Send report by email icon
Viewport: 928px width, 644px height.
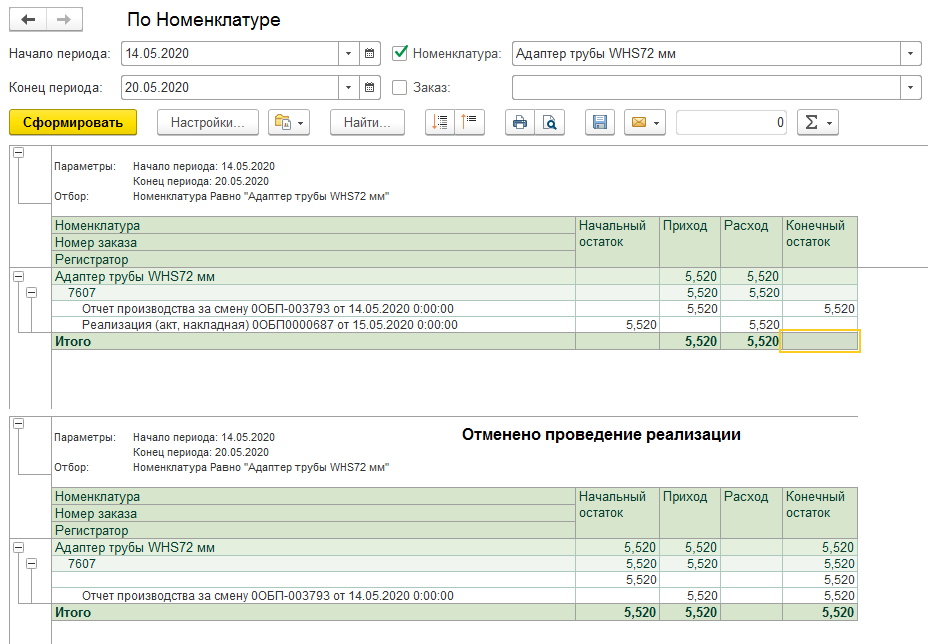[644, 122]
